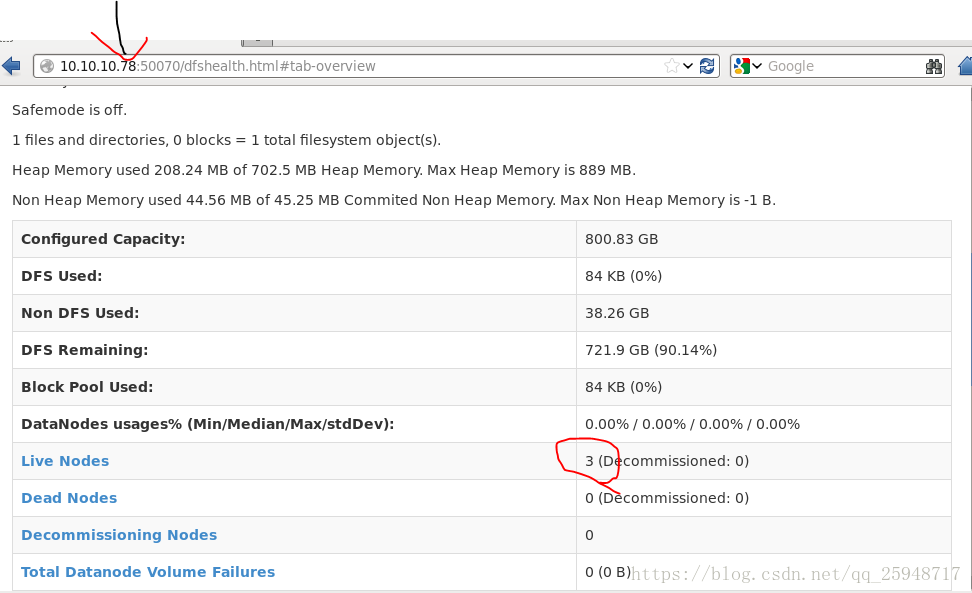Screen dimensions: 972x593
Task: Click the globe site identity icon
Action: tap(46, 66)
